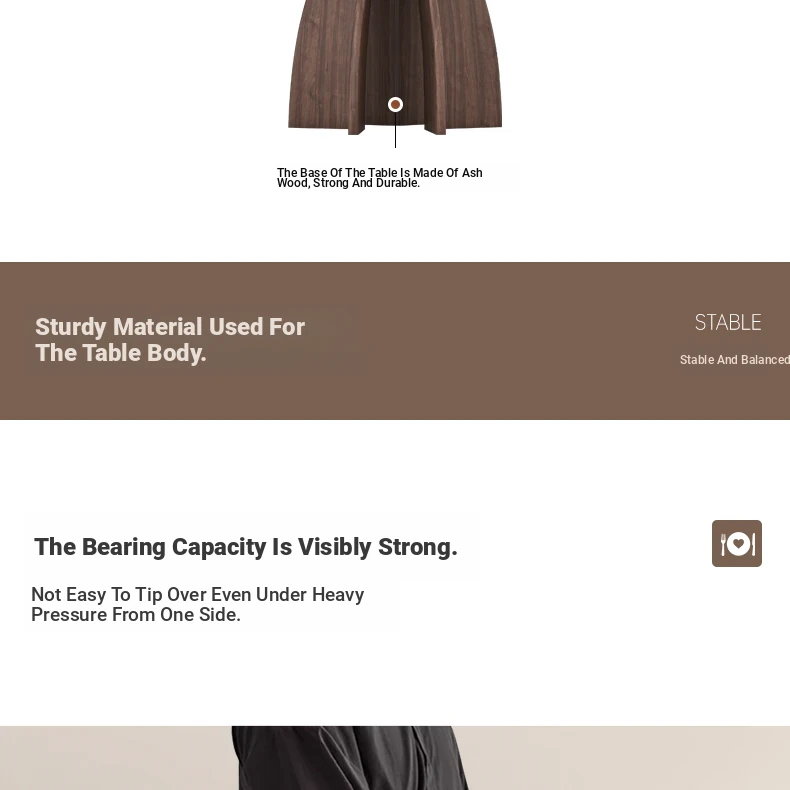Click the round hotspot marker on table base

click(x=396, y=104)
